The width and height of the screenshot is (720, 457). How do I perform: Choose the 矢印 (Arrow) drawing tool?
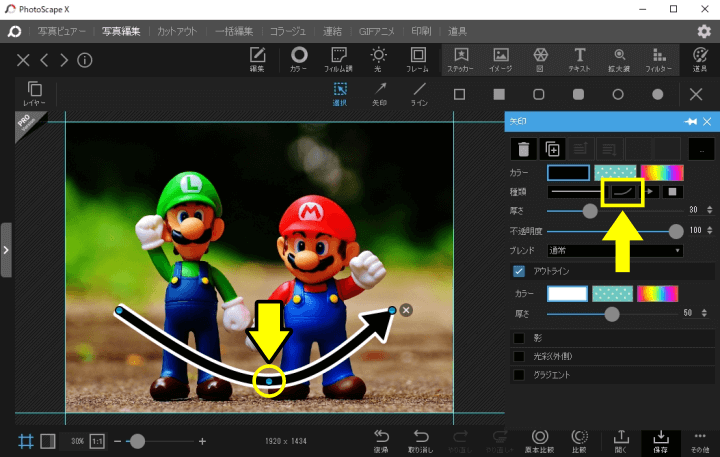click(x=379, y=94)
